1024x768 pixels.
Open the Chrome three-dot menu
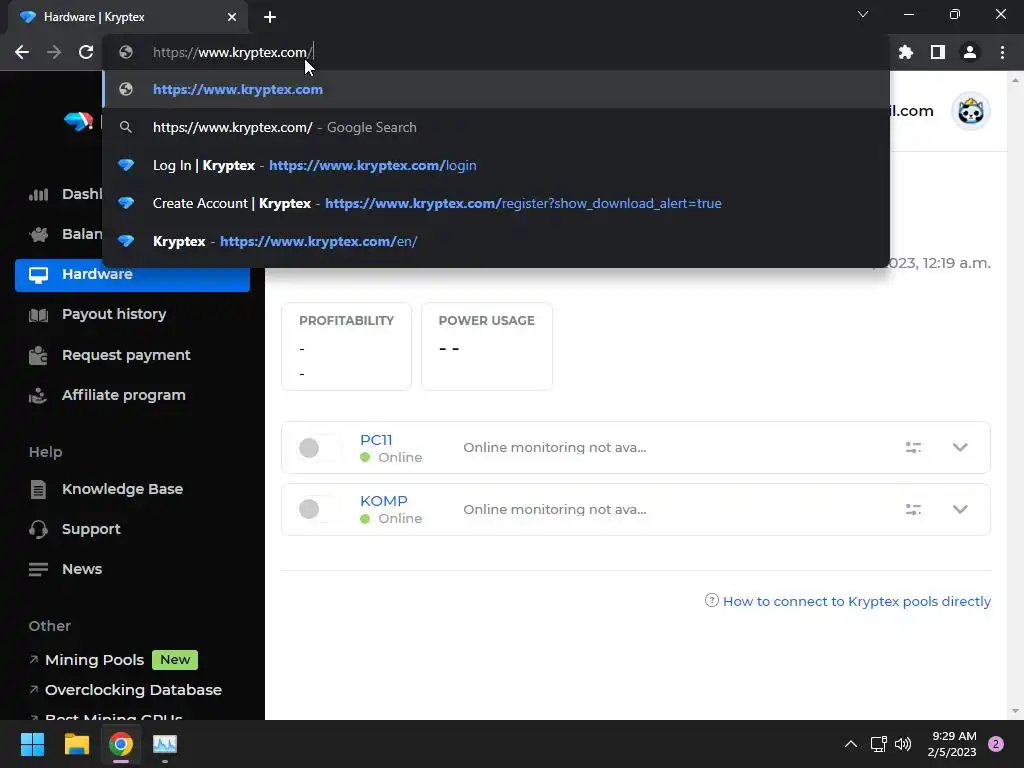click(1002, 52)
